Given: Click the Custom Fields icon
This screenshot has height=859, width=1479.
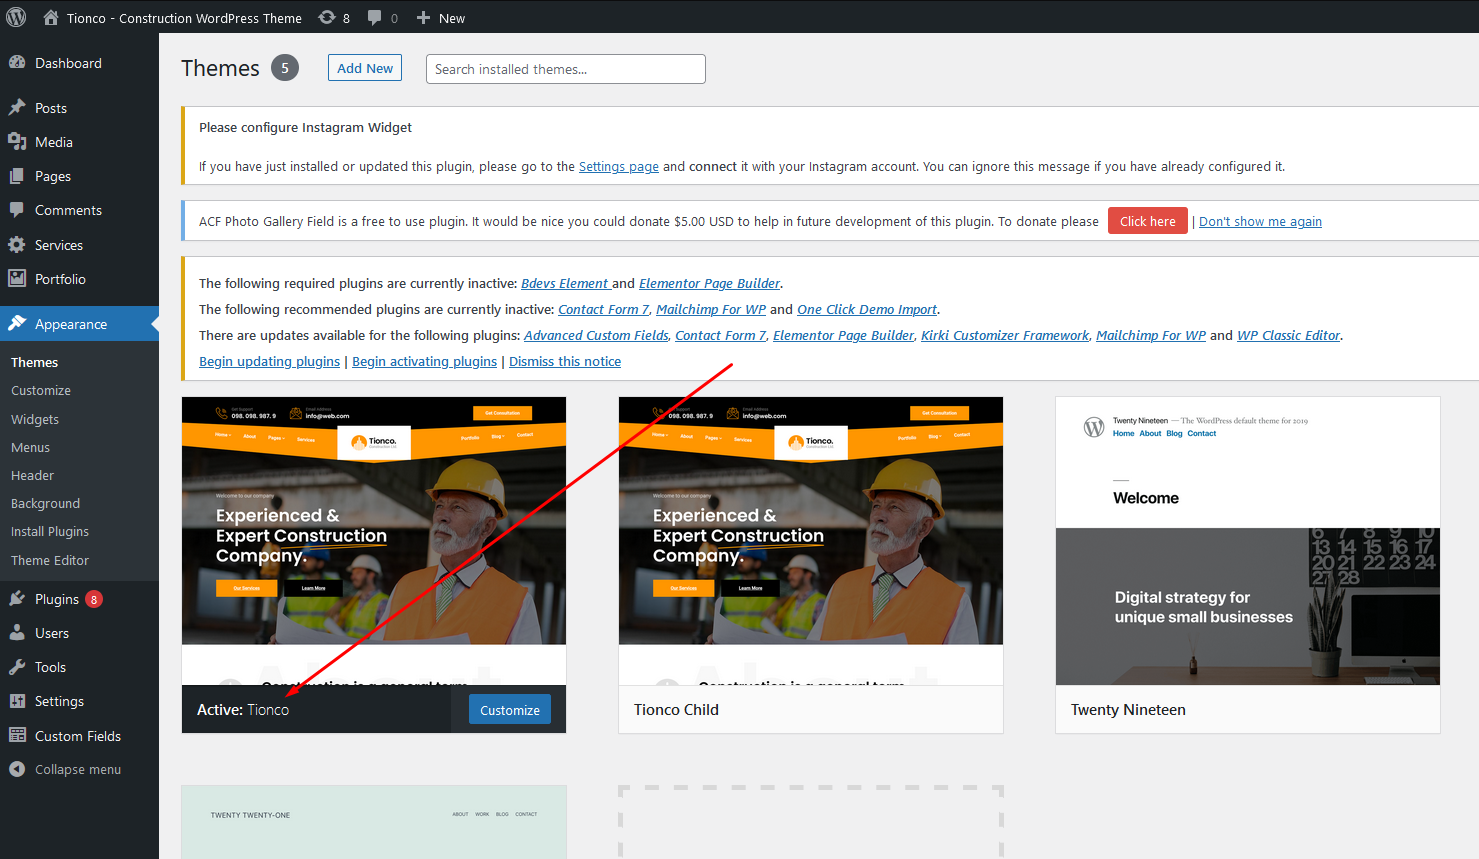Looking at the screenshot, I should click(x=17, y=735).
